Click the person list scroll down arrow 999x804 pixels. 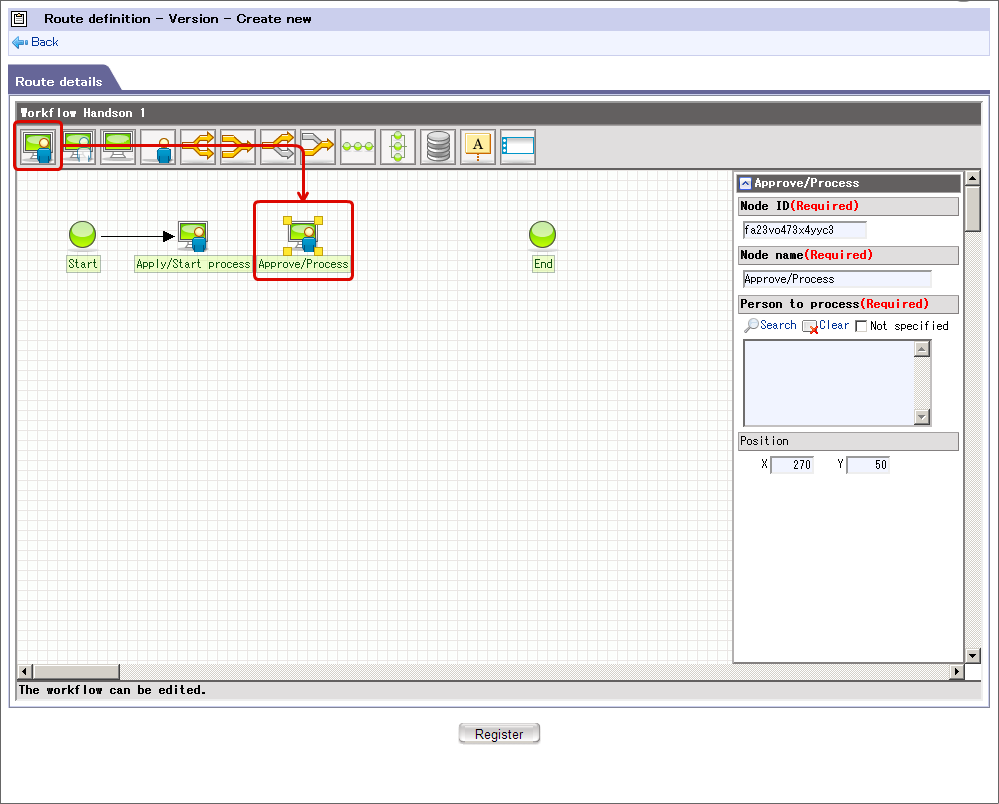click(922, 417)
